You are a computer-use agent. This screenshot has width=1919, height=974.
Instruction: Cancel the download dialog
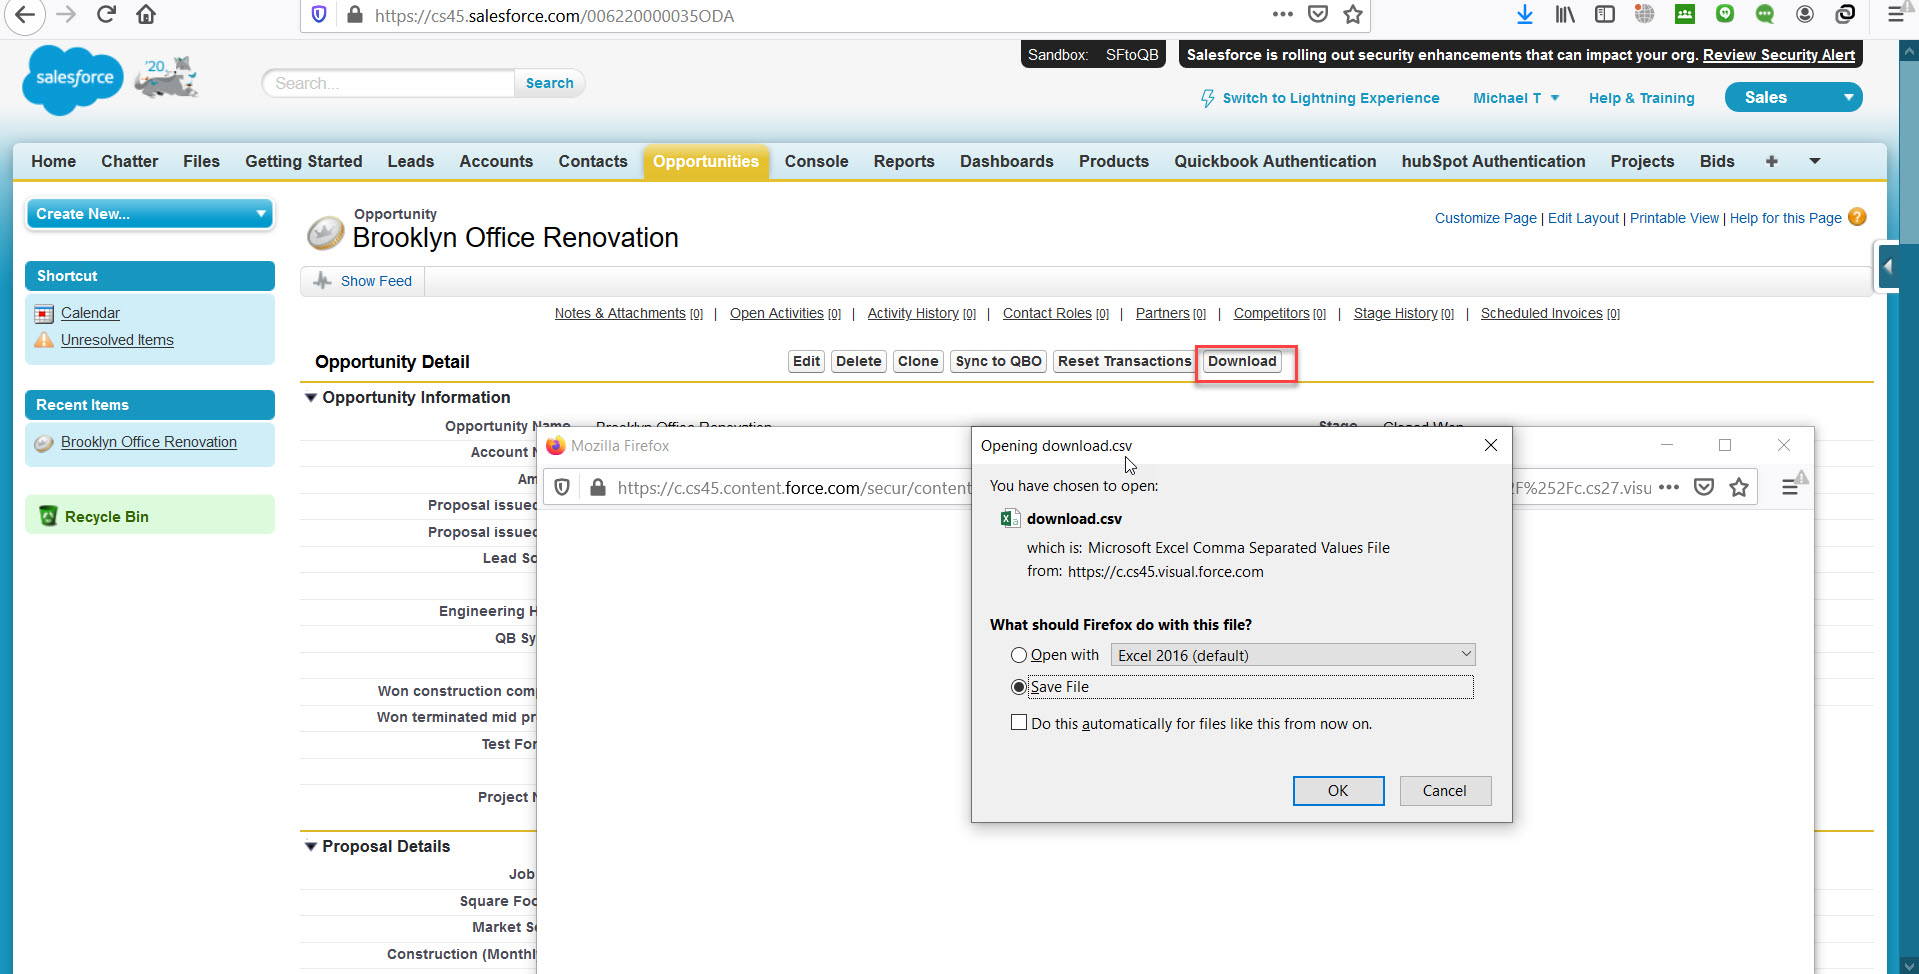pyautogui.click(x=1445, y=790)
